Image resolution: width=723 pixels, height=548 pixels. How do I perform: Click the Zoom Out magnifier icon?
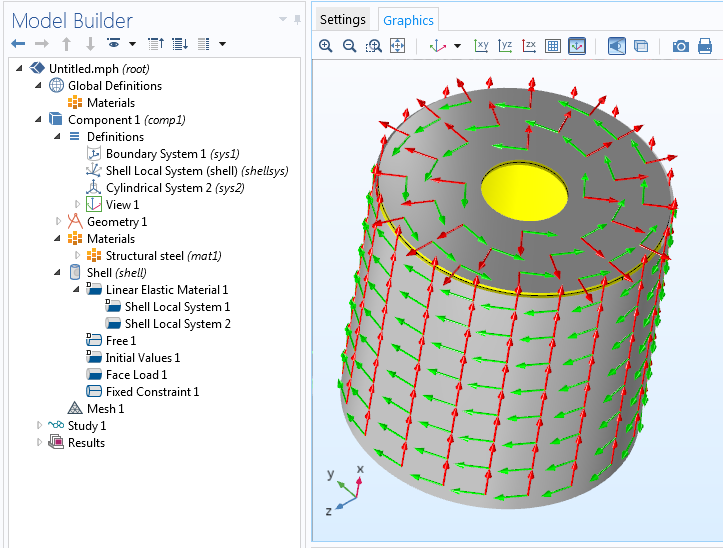tap(349, 46)
